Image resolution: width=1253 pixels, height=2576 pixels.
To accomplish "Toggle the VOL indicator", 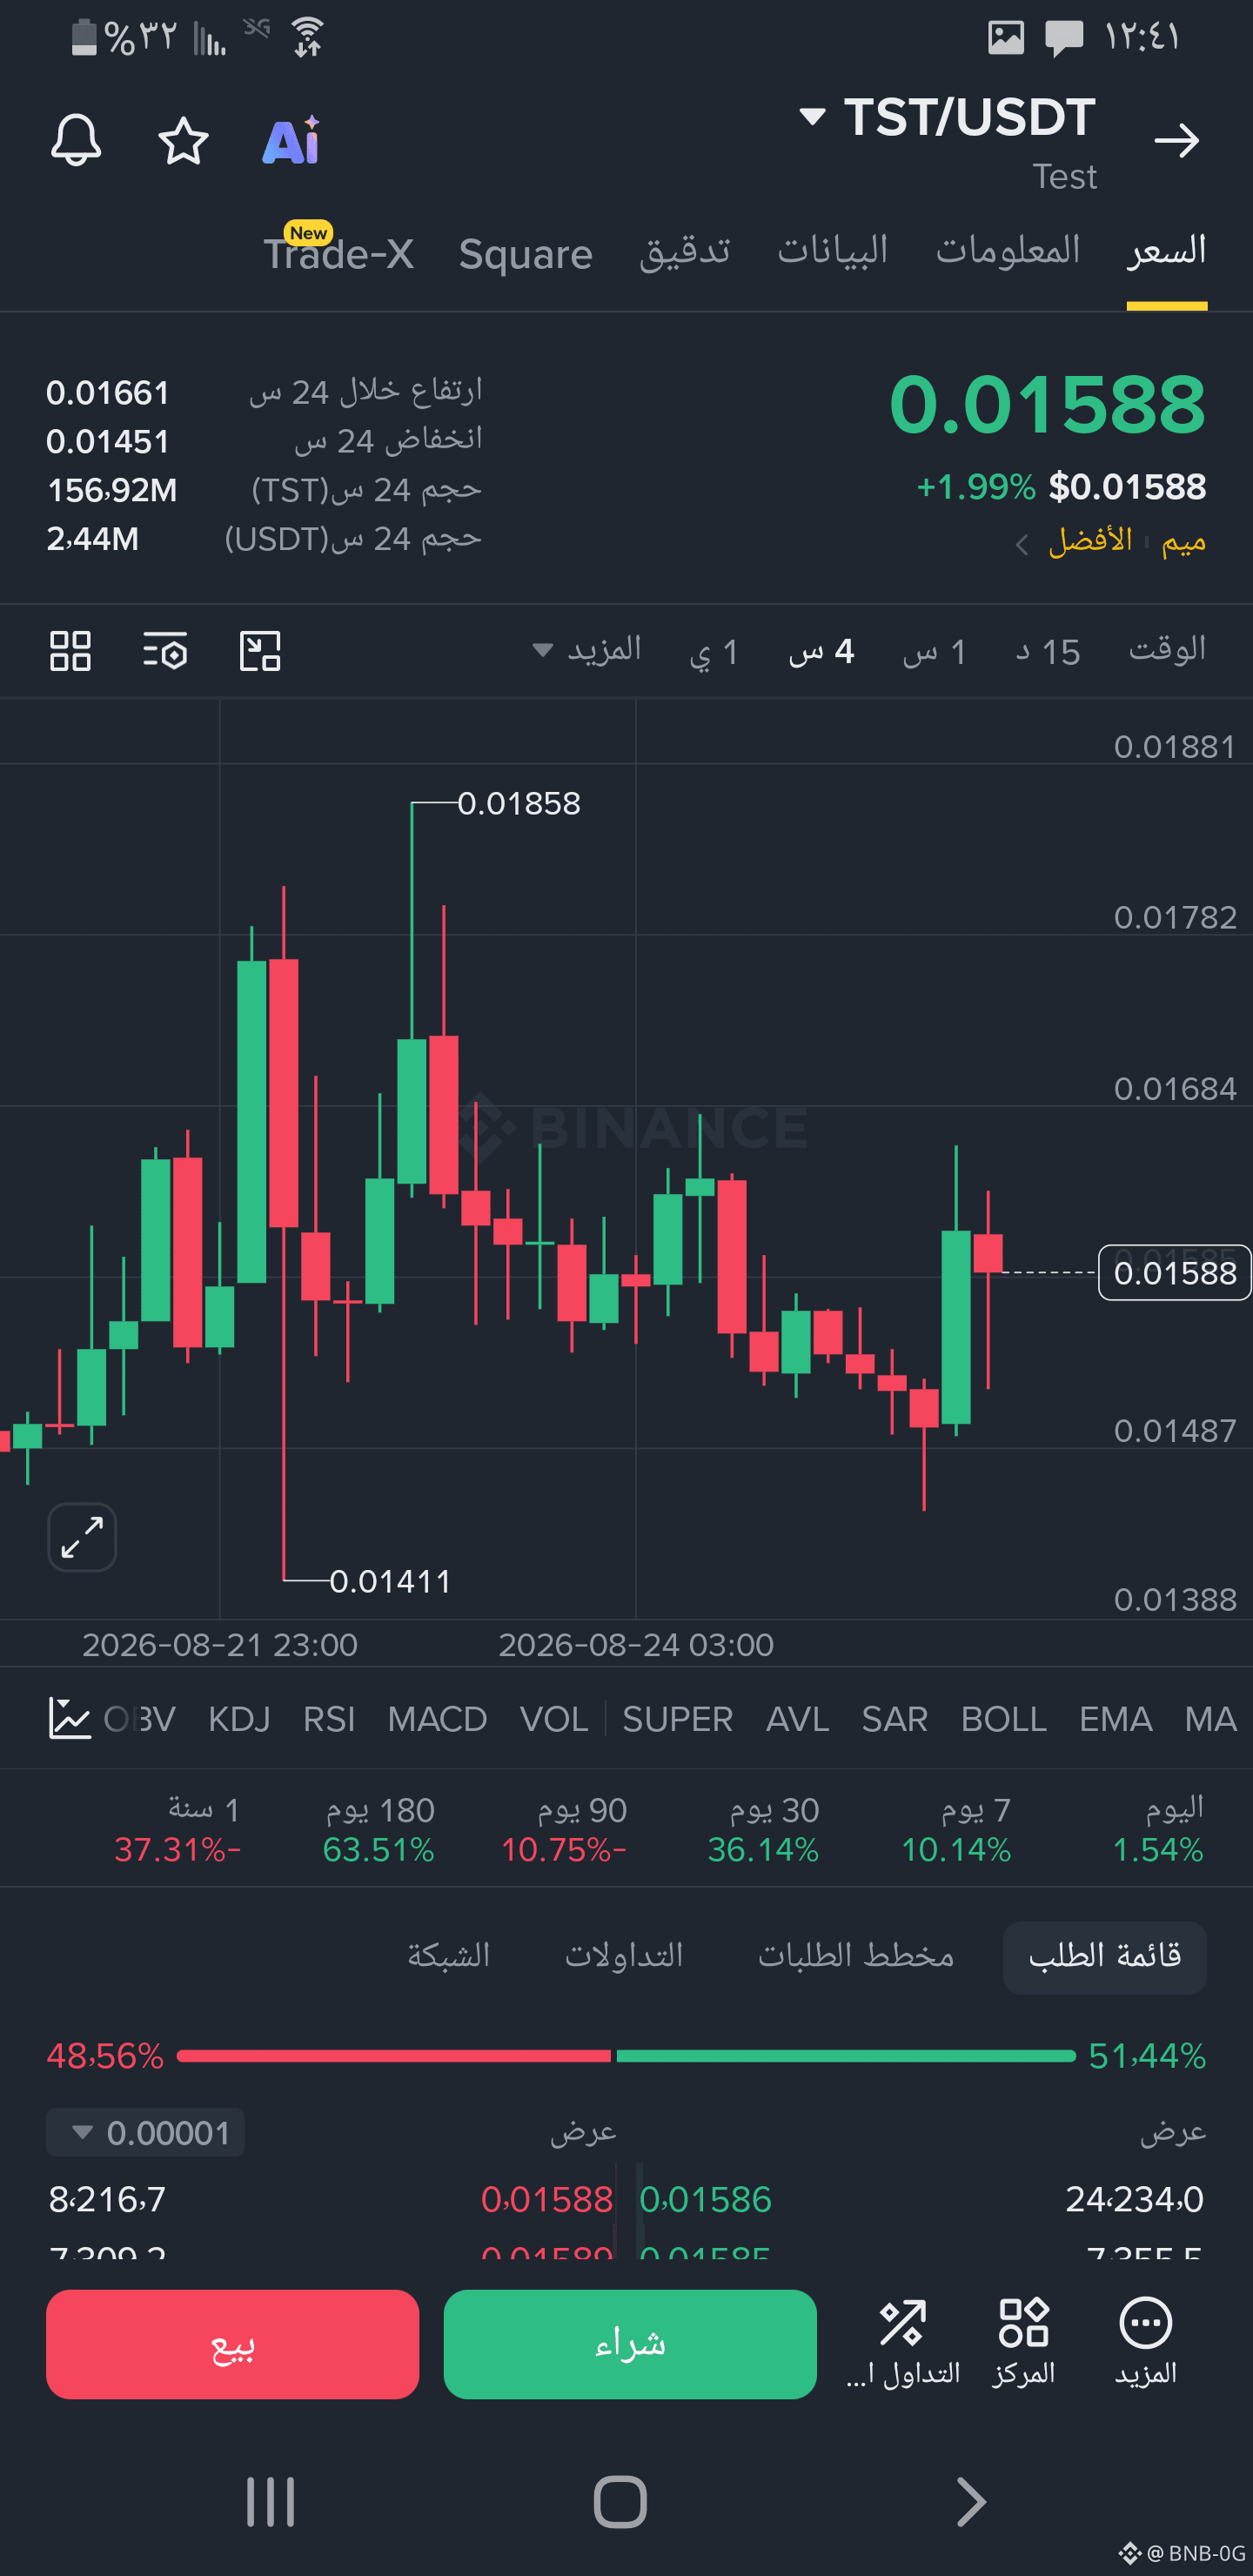I will pyautogui.click(x=553, y=1719).
